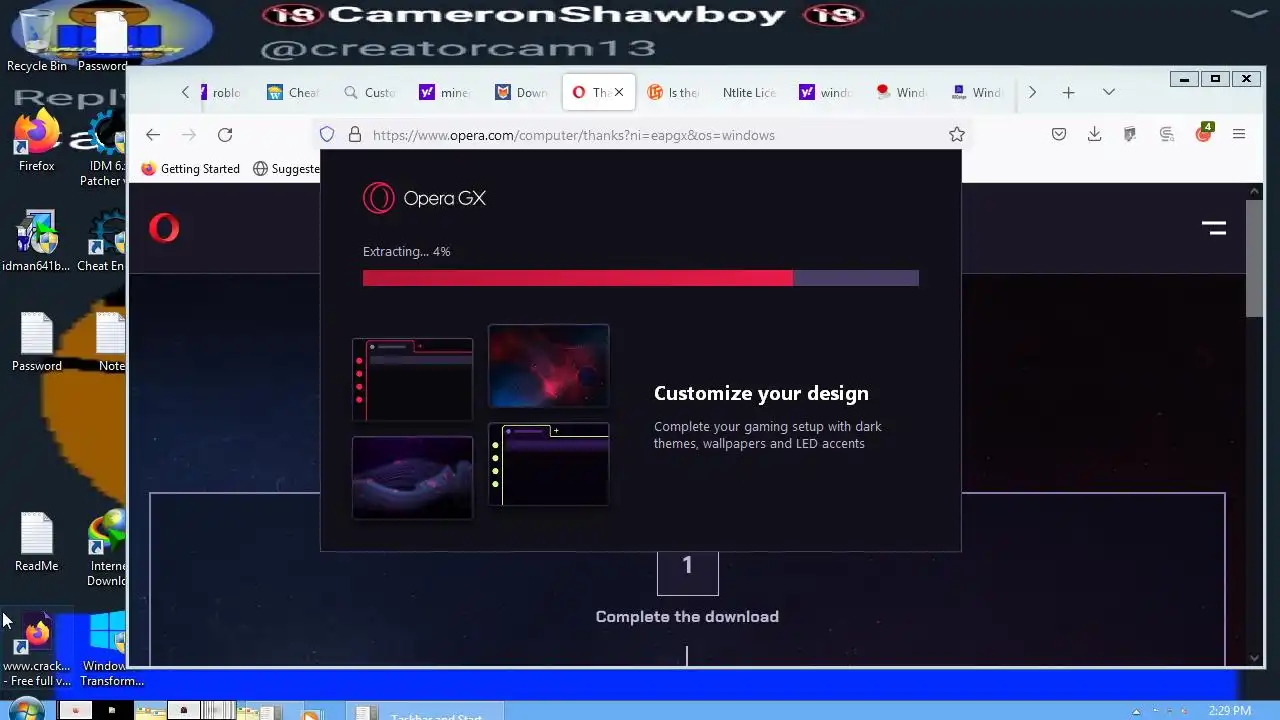Screen dimensions: 1280x720
Task: Switch to the 'windo' Yahoo tab
Action: click(x=826, y=92)
